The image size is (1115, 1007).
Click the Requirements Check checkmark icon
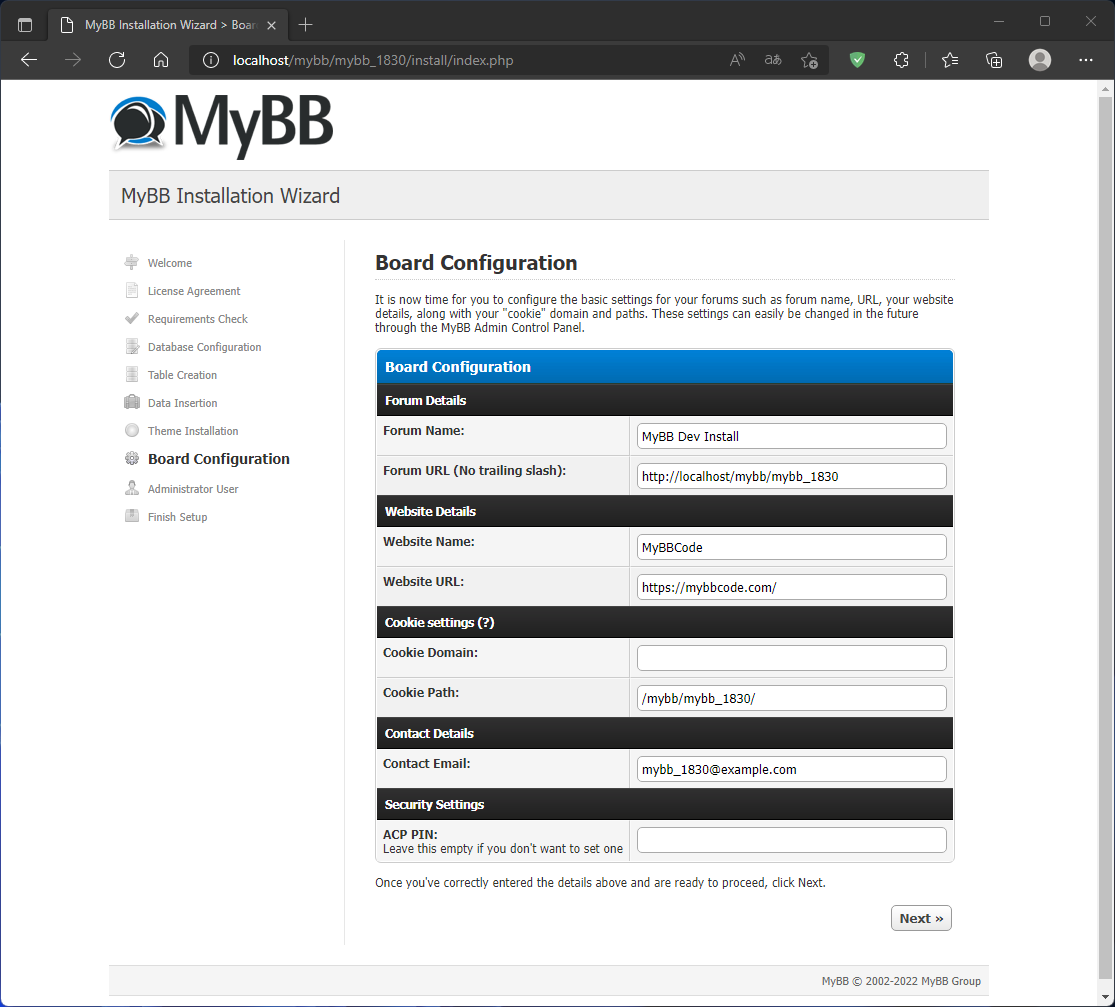(x=132, y=319)
